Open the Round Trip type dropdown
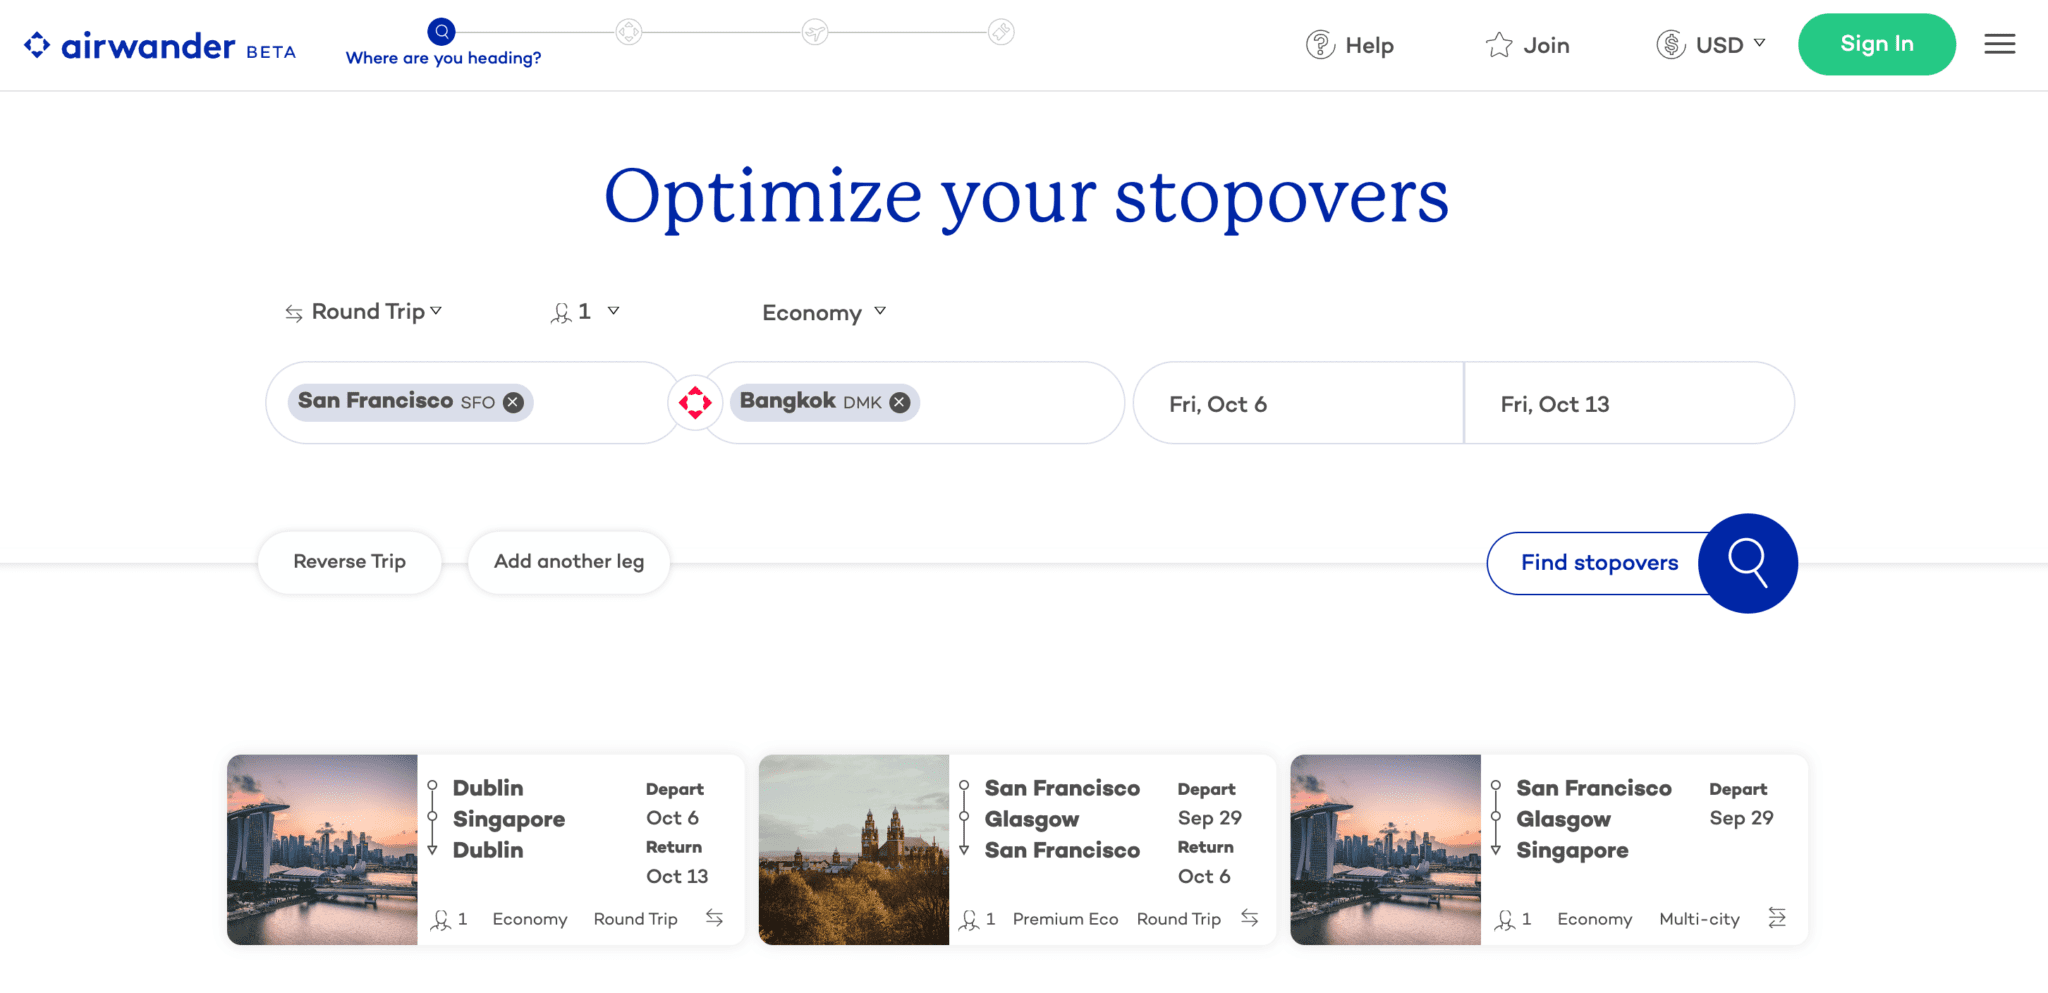Viewport: 2048px width, 993px height. [364, 311]
